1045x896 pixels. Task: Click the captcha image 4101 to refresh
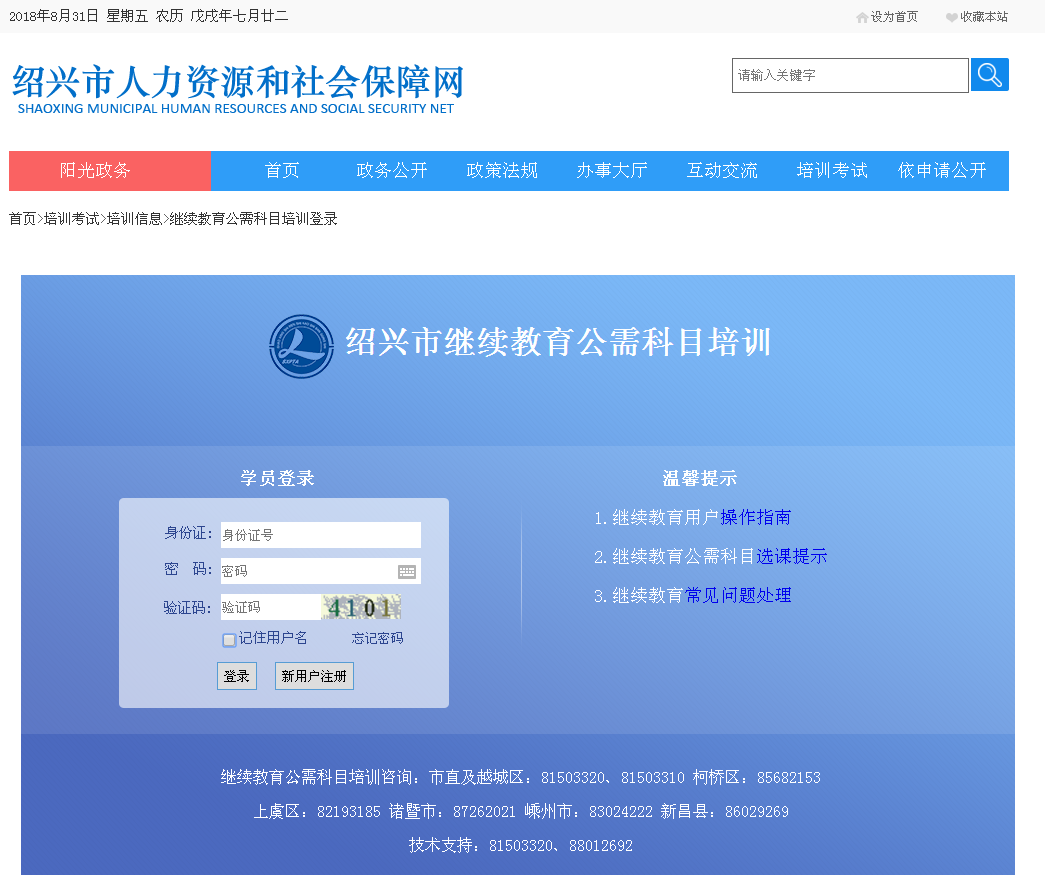(361, 607)
